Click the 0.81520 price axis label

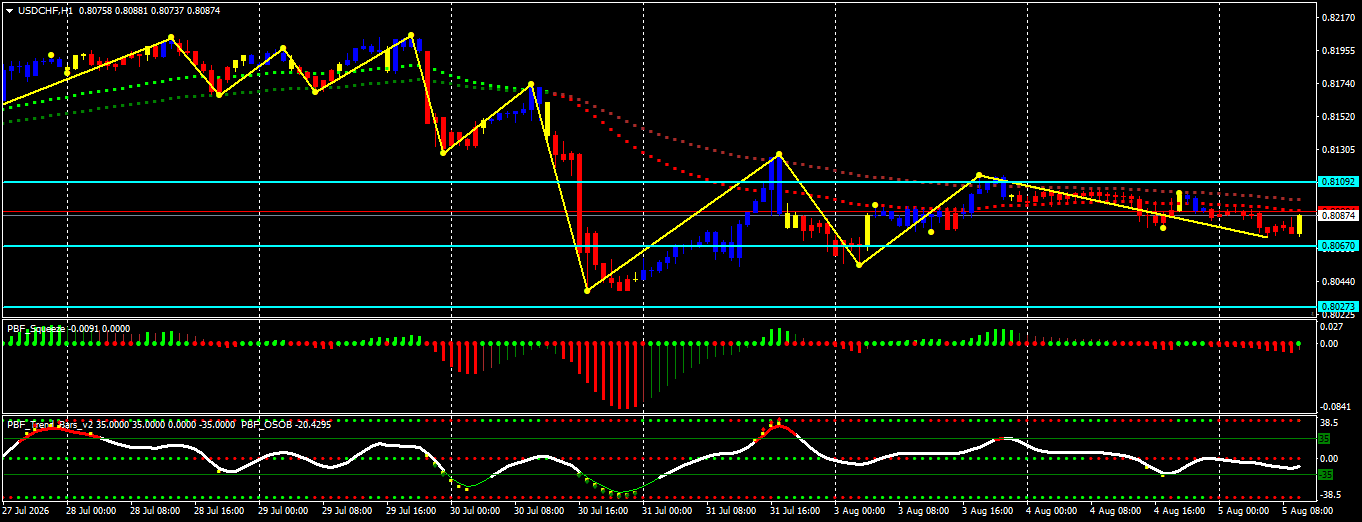(1337, 117)
